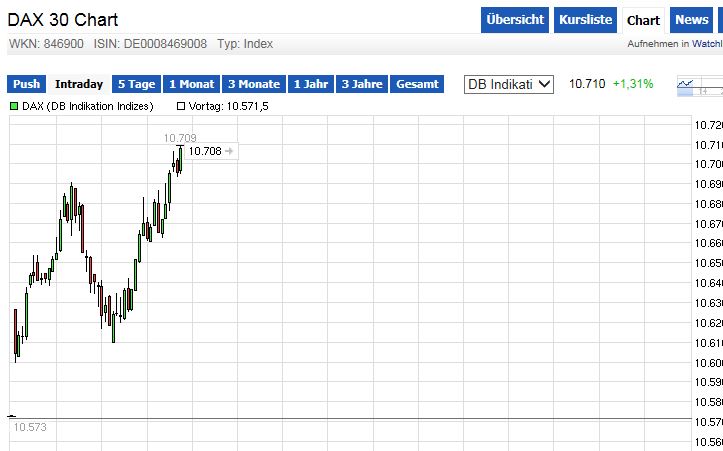Open the DB Indikation exchange dropdown
723x451 pixels.
pyautogui.click(x=509, y=84)
